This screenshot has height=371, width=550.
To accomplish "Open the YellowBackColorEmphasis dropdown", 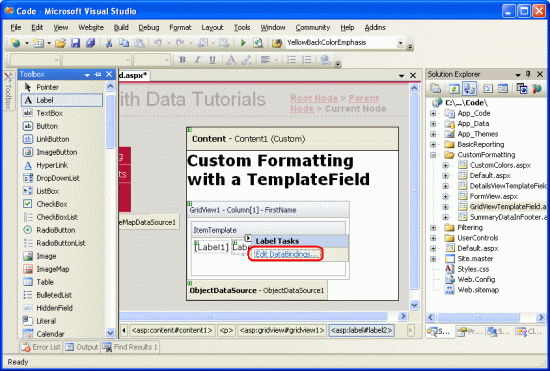I will click(401, 43).
